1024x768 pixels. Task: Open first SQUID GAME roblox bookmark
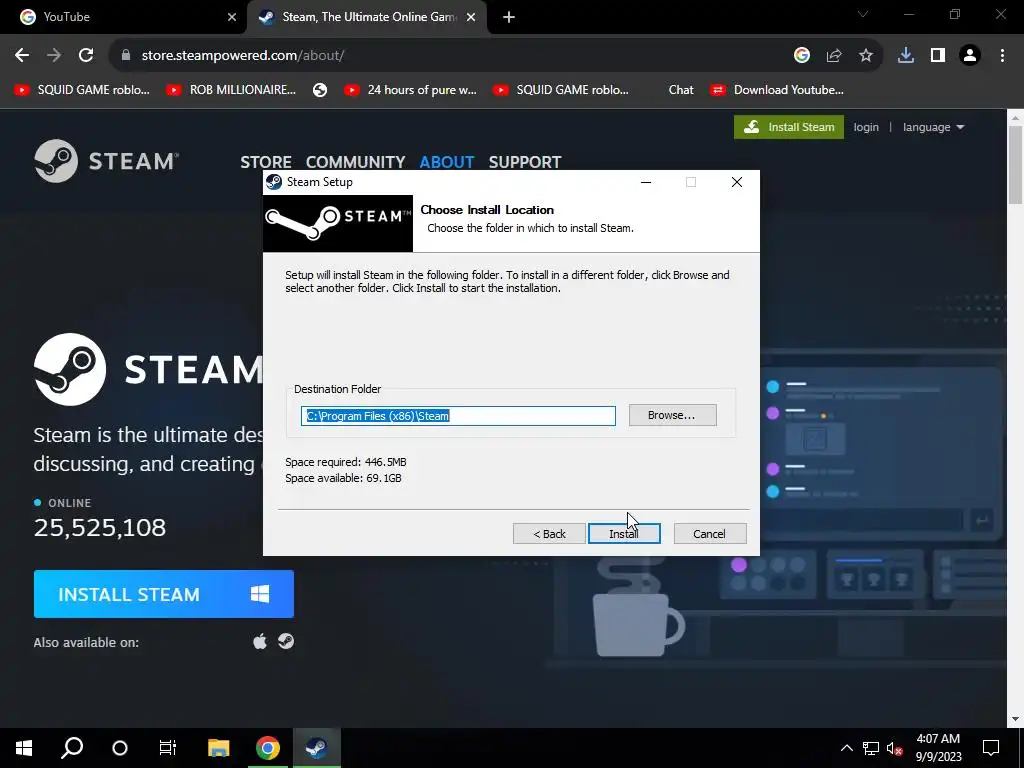(82, 90)
